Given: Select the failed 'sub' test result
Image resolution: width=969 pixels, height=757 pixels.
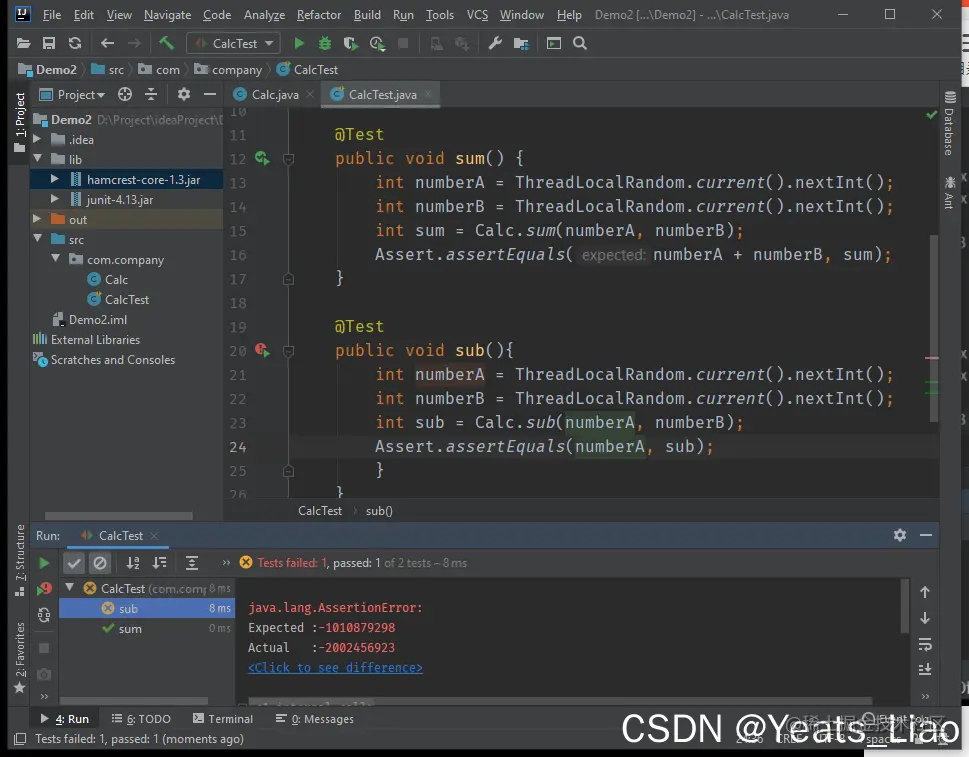Looking at the screenshot, I should point(147,609).
